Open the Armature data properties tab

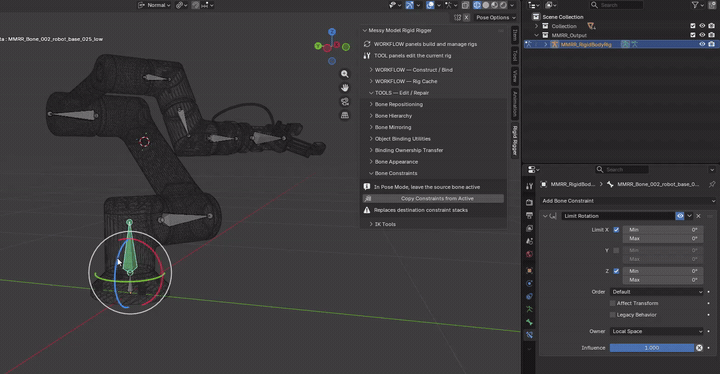[529, 309]
